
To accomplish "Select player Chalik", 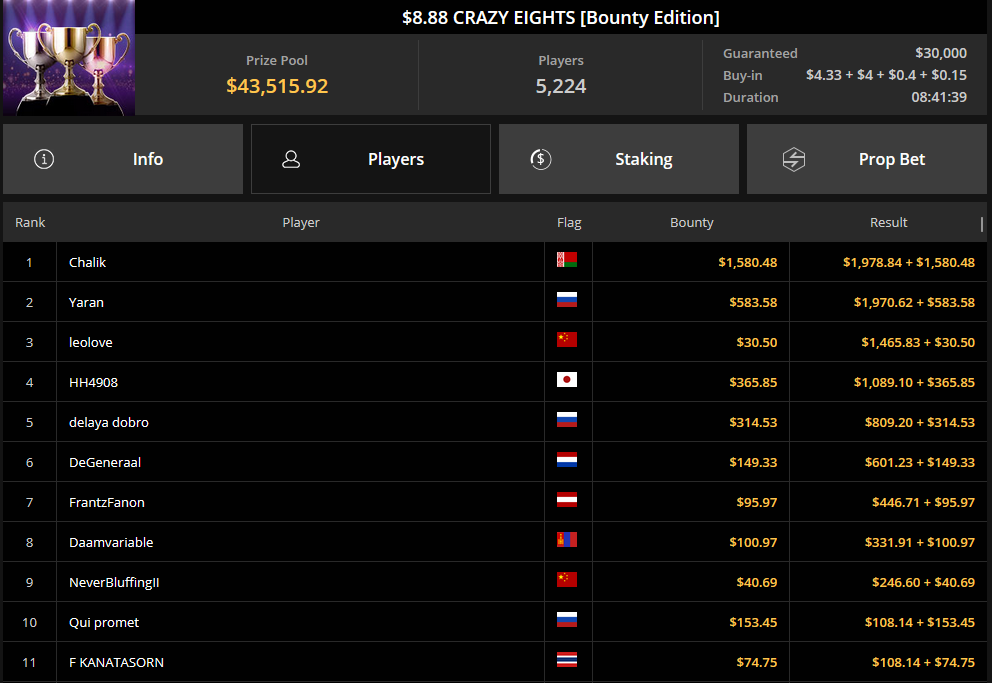I will pos(87,262).
